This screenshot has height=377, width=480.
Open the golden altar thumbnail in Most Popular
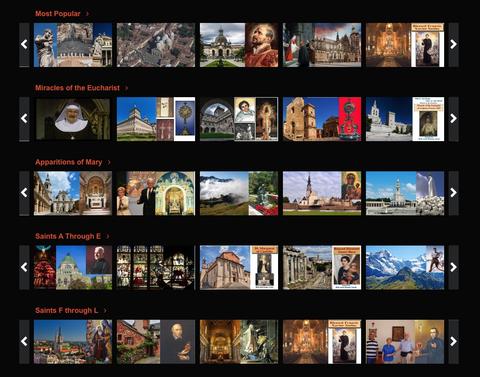coord(405,45)
